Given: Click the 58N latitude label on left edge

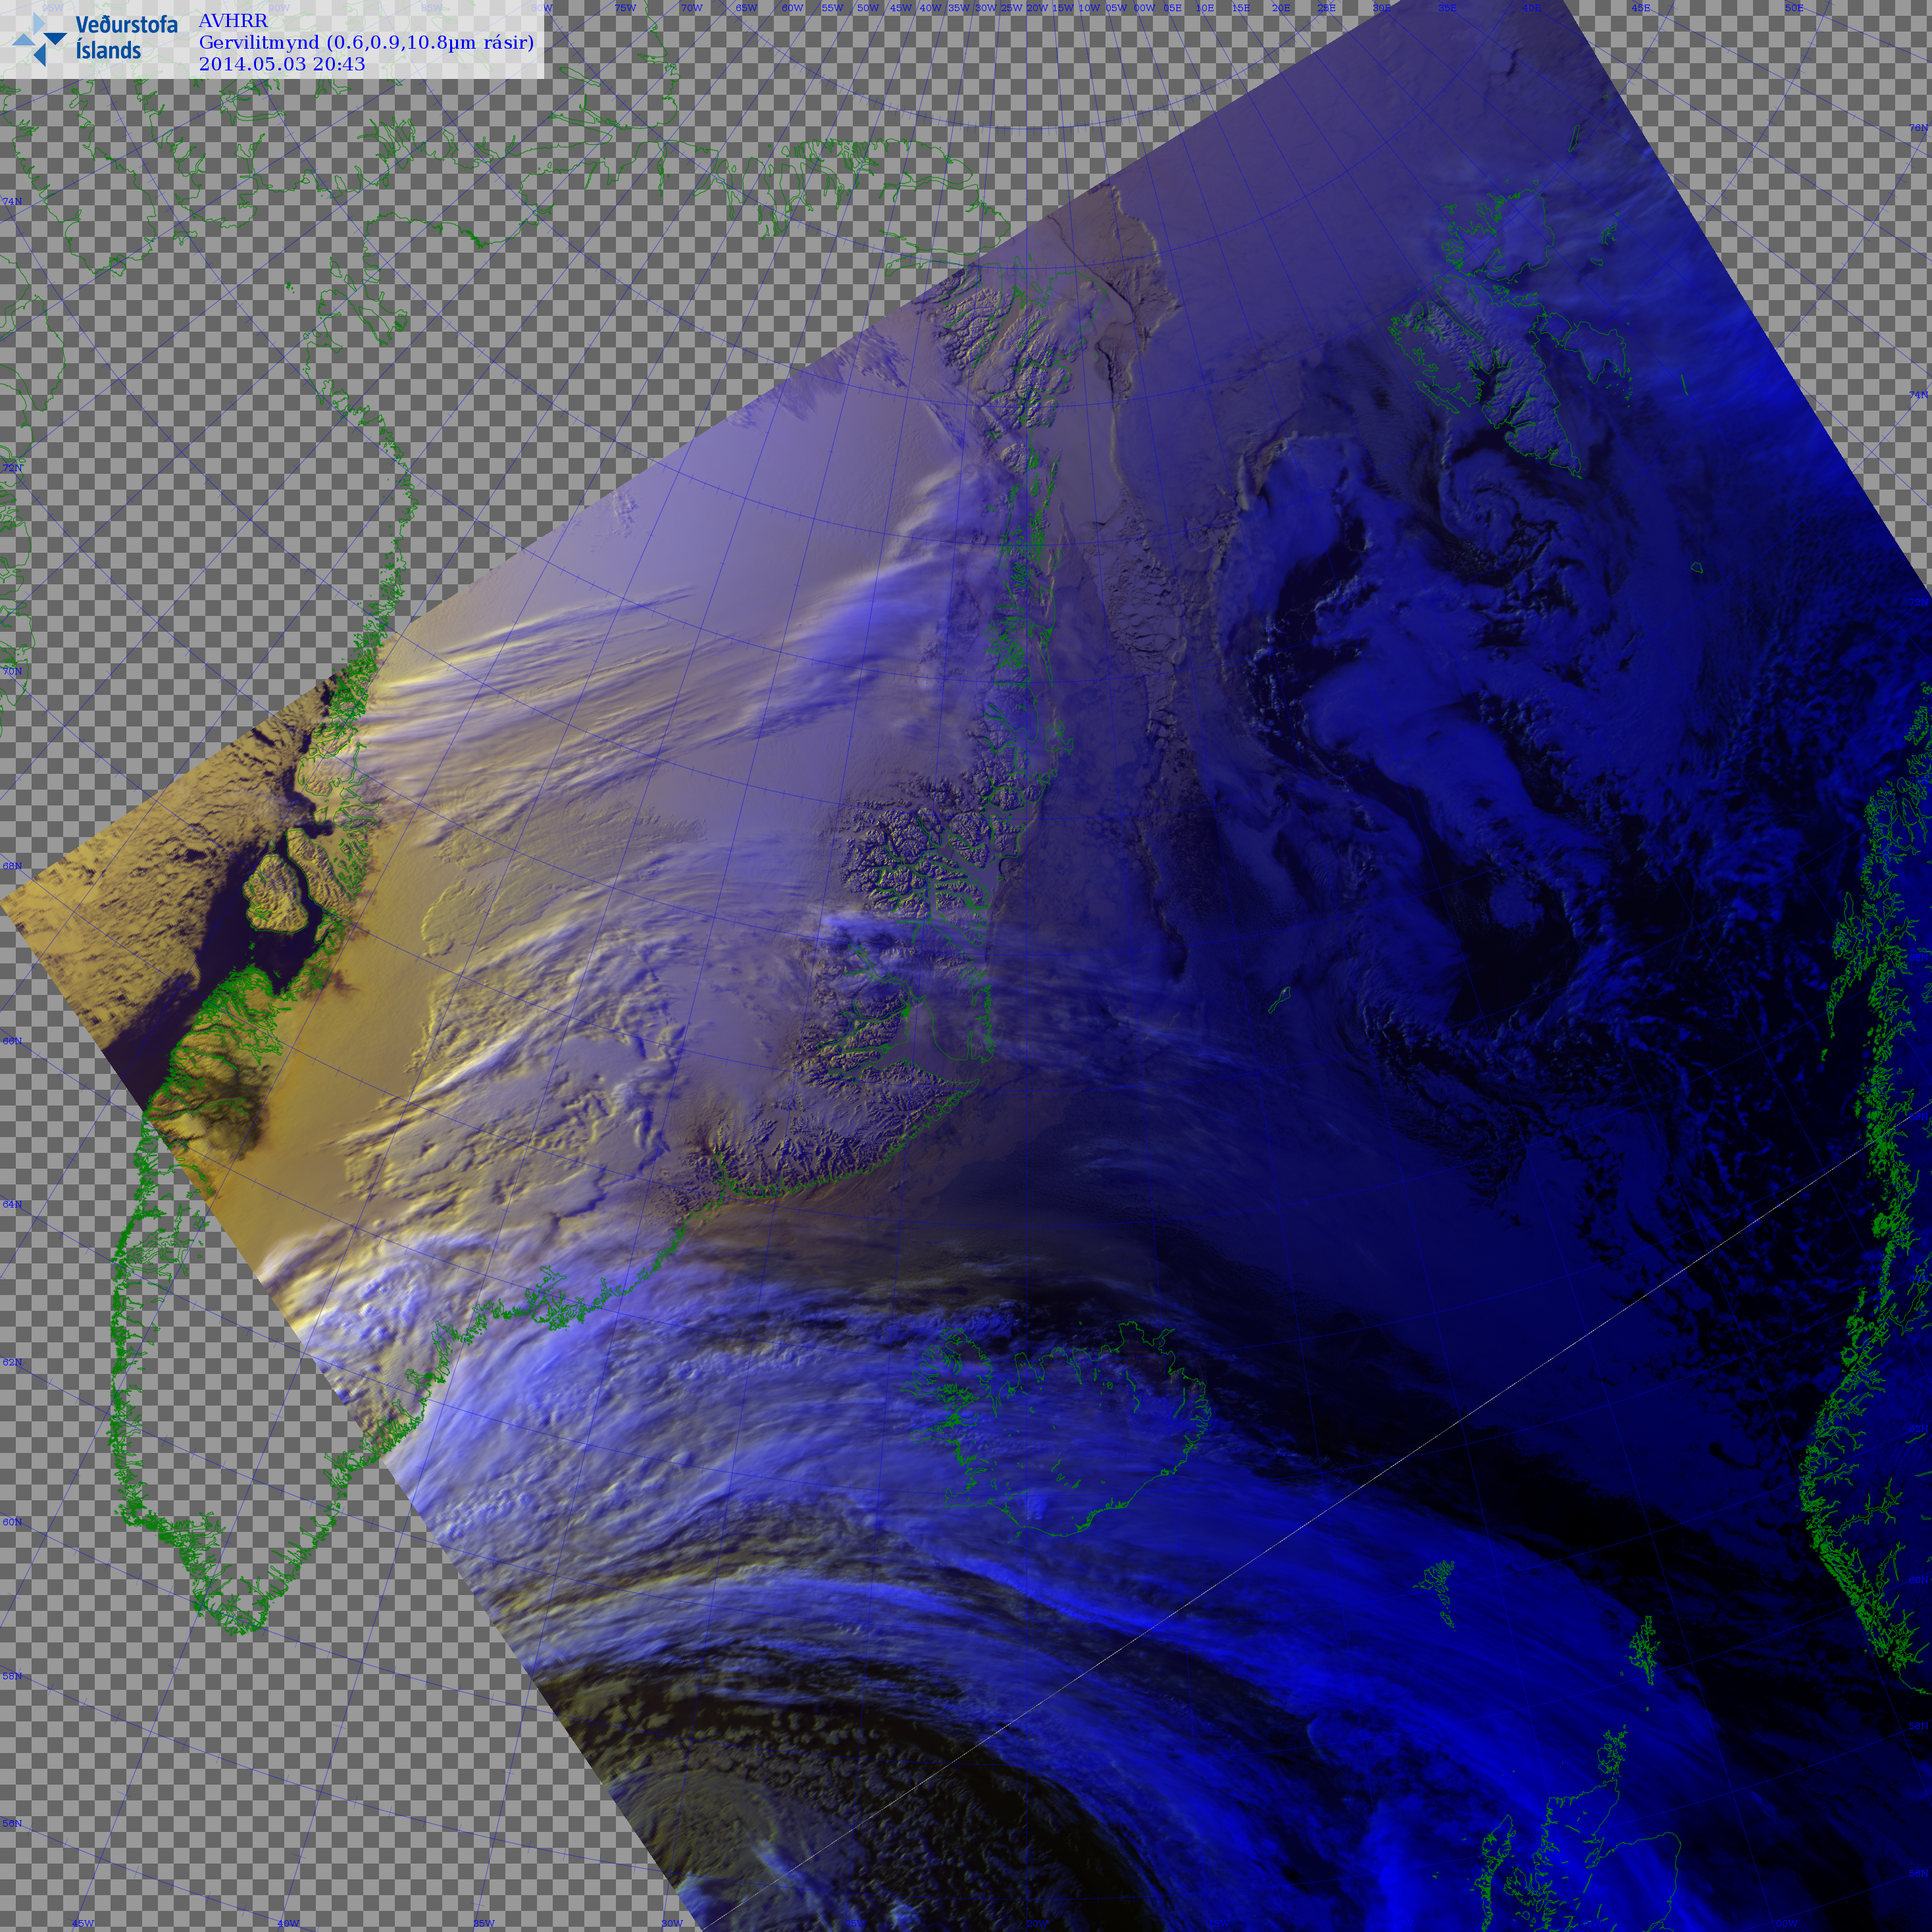Looking at the screenshot, I should 12,1676.
